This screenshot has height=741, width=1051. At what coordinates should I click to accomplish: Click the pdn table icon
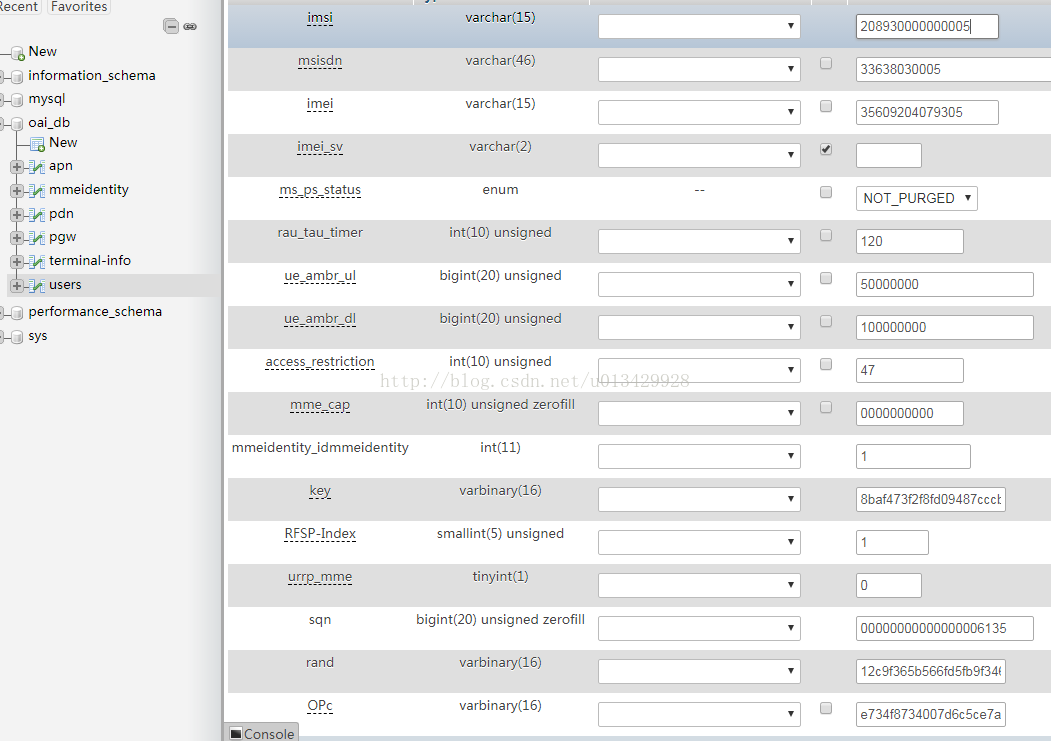point(37,215)
